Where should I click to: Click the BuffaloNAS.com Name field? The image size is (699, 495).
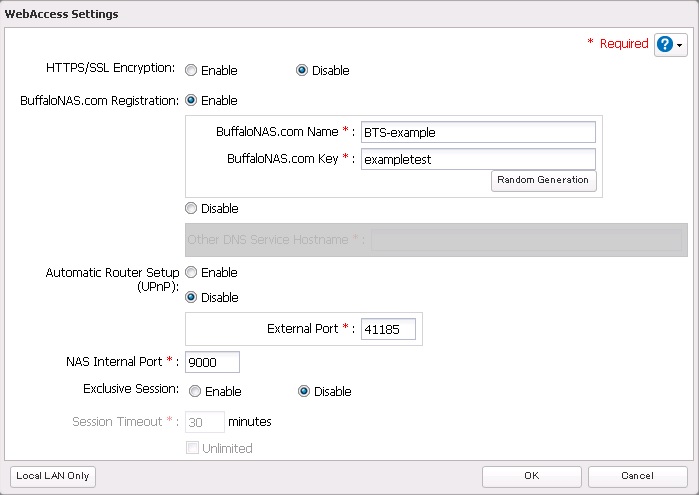pyautogui.click(x=478, y=132)
